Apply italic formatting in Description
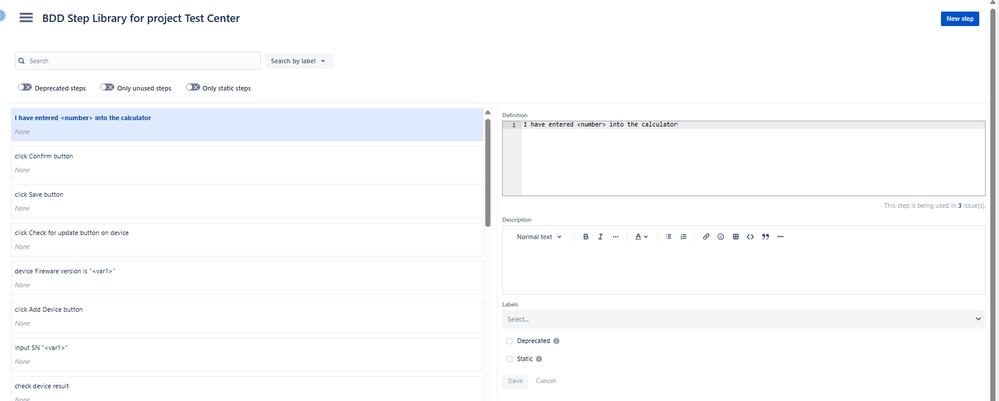Image resolution: width=999 pixels, height=401 pixels. tap(600, 237)
